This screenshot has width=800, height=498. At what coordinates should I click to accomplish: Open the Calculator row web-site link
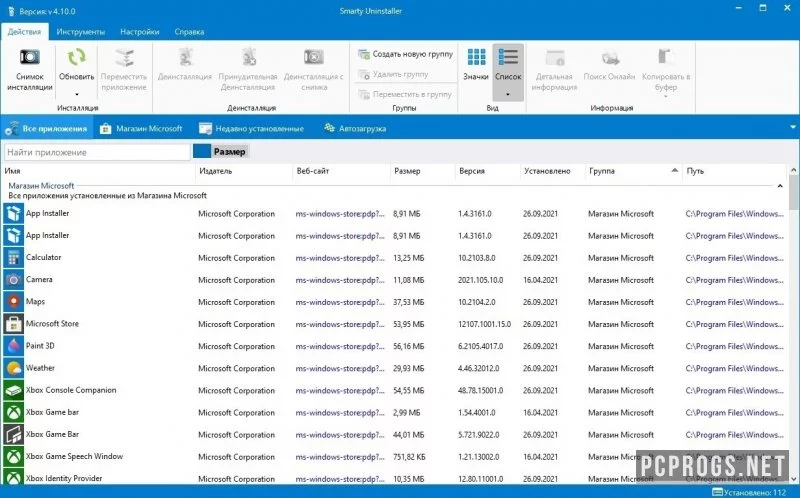(x=340, y=258)
